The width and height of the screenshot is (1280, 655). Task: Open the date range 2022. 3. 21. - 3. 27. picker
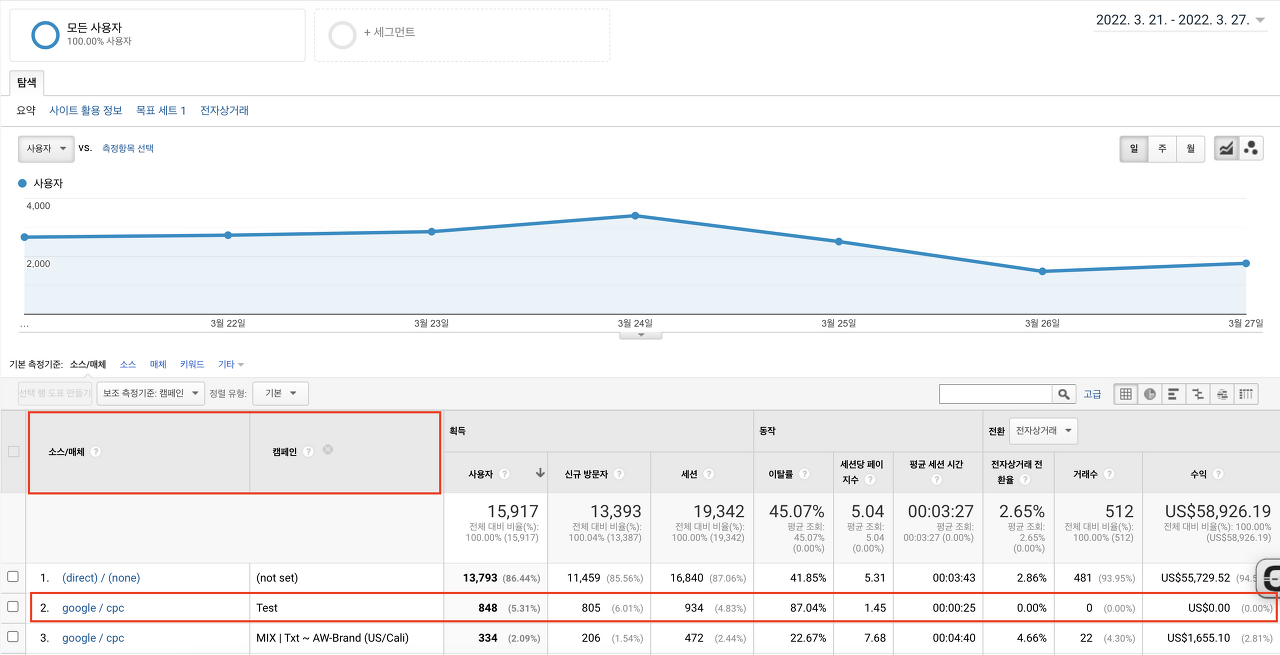(1180, 19)
